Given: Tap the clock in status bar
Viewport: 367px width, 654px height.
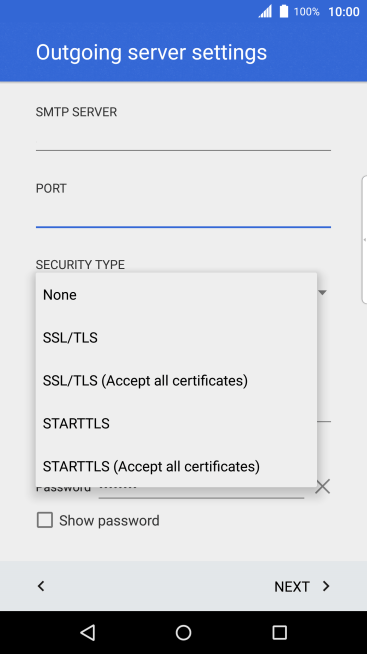Looking at the screenshot, I should click(x=344, y=12).
